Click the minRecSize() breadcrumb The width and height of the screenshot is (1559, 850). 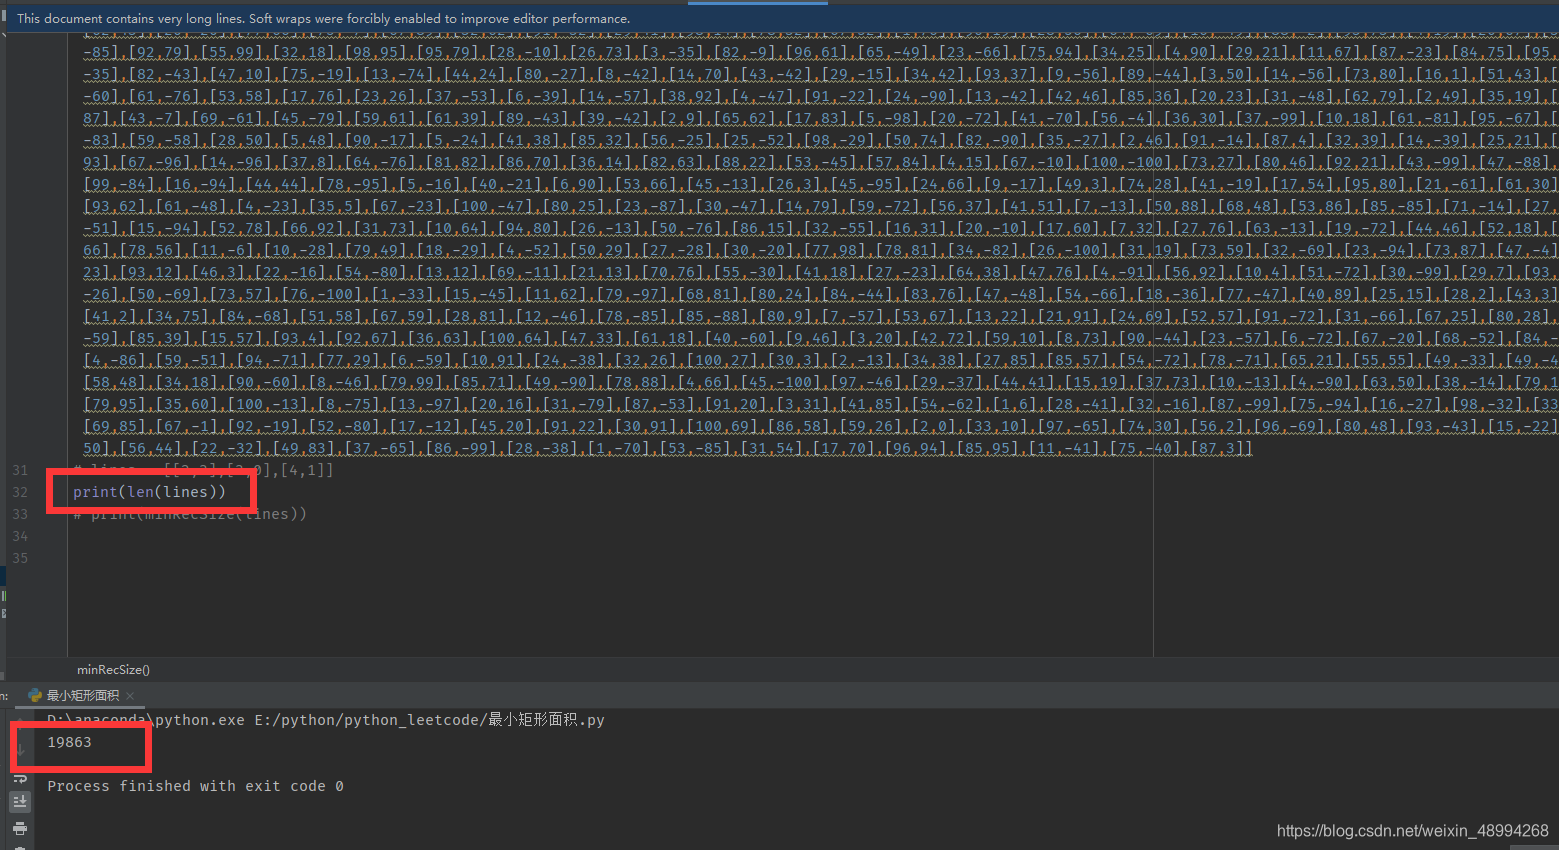[x=113, y=670]
